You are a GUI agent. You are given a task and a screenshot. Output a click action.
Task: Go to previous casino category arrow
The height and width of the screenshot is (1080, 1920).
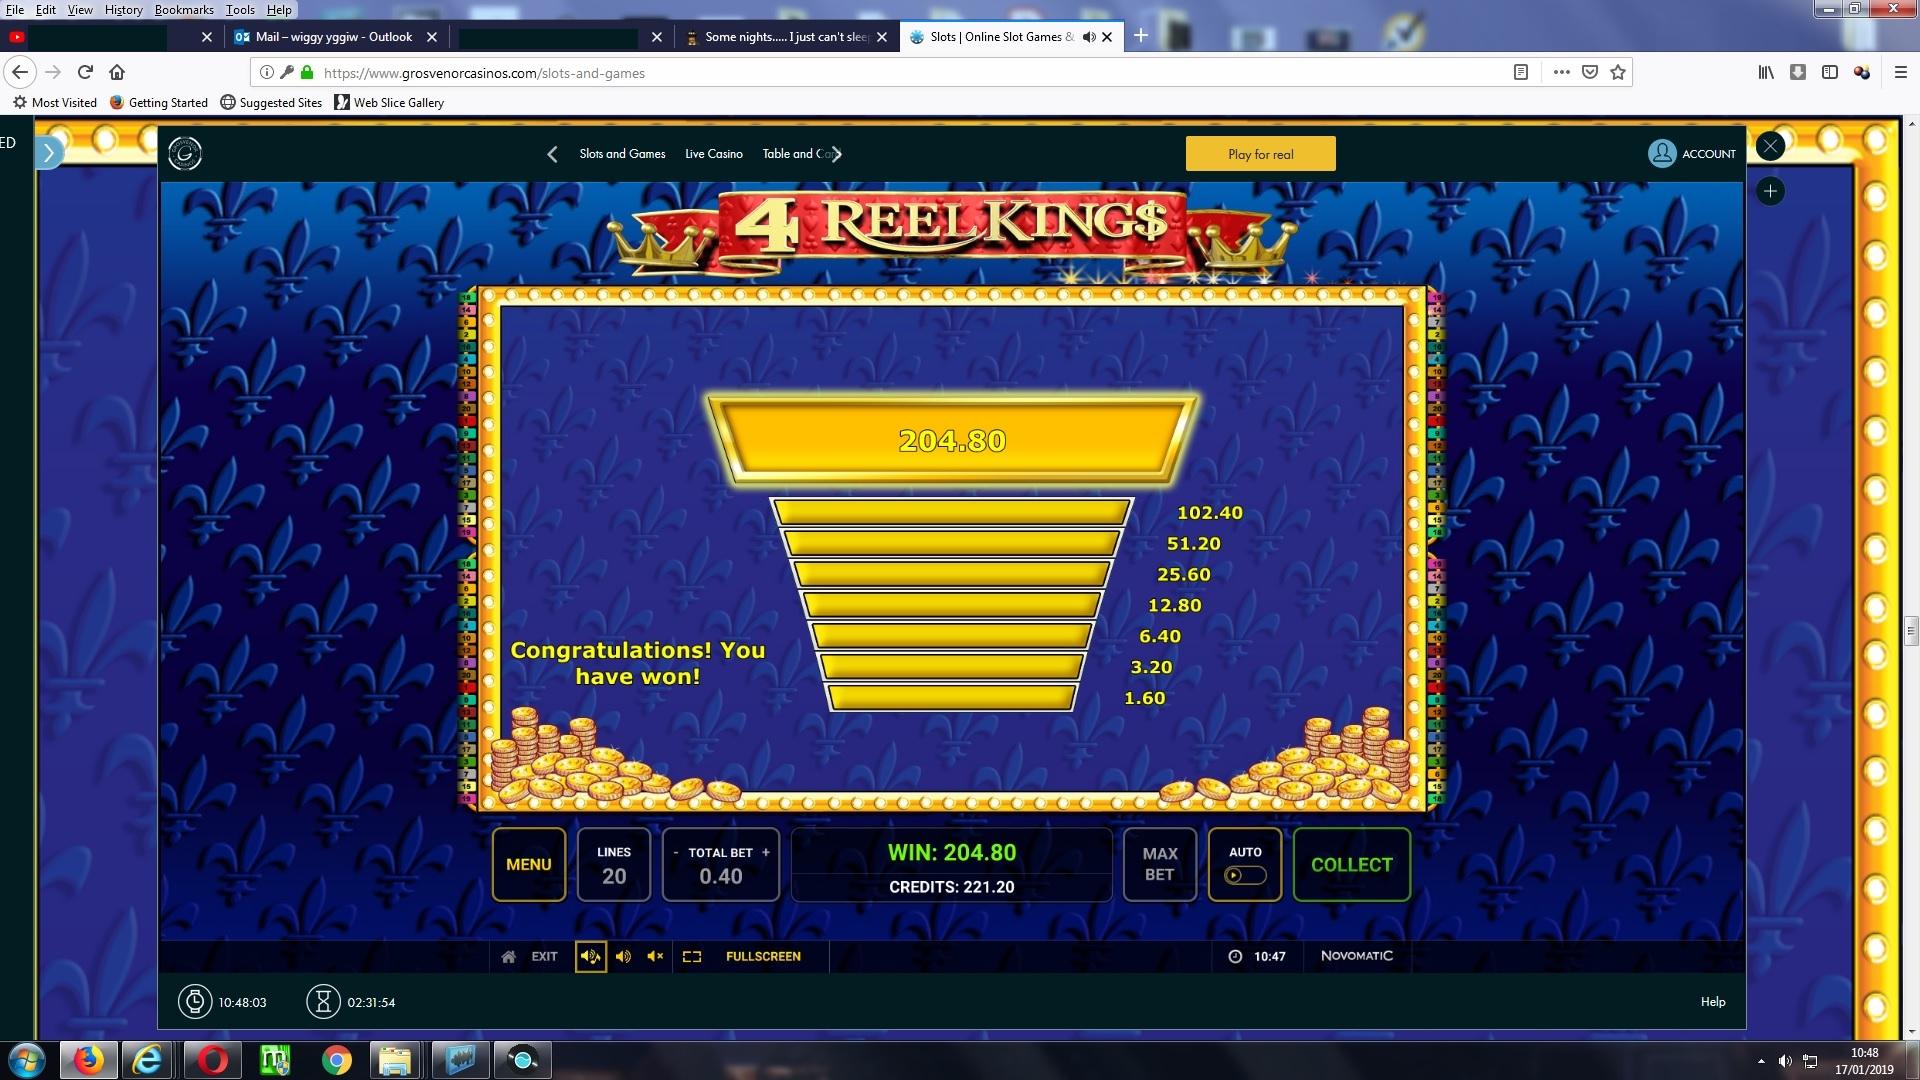tap(552, 154)
